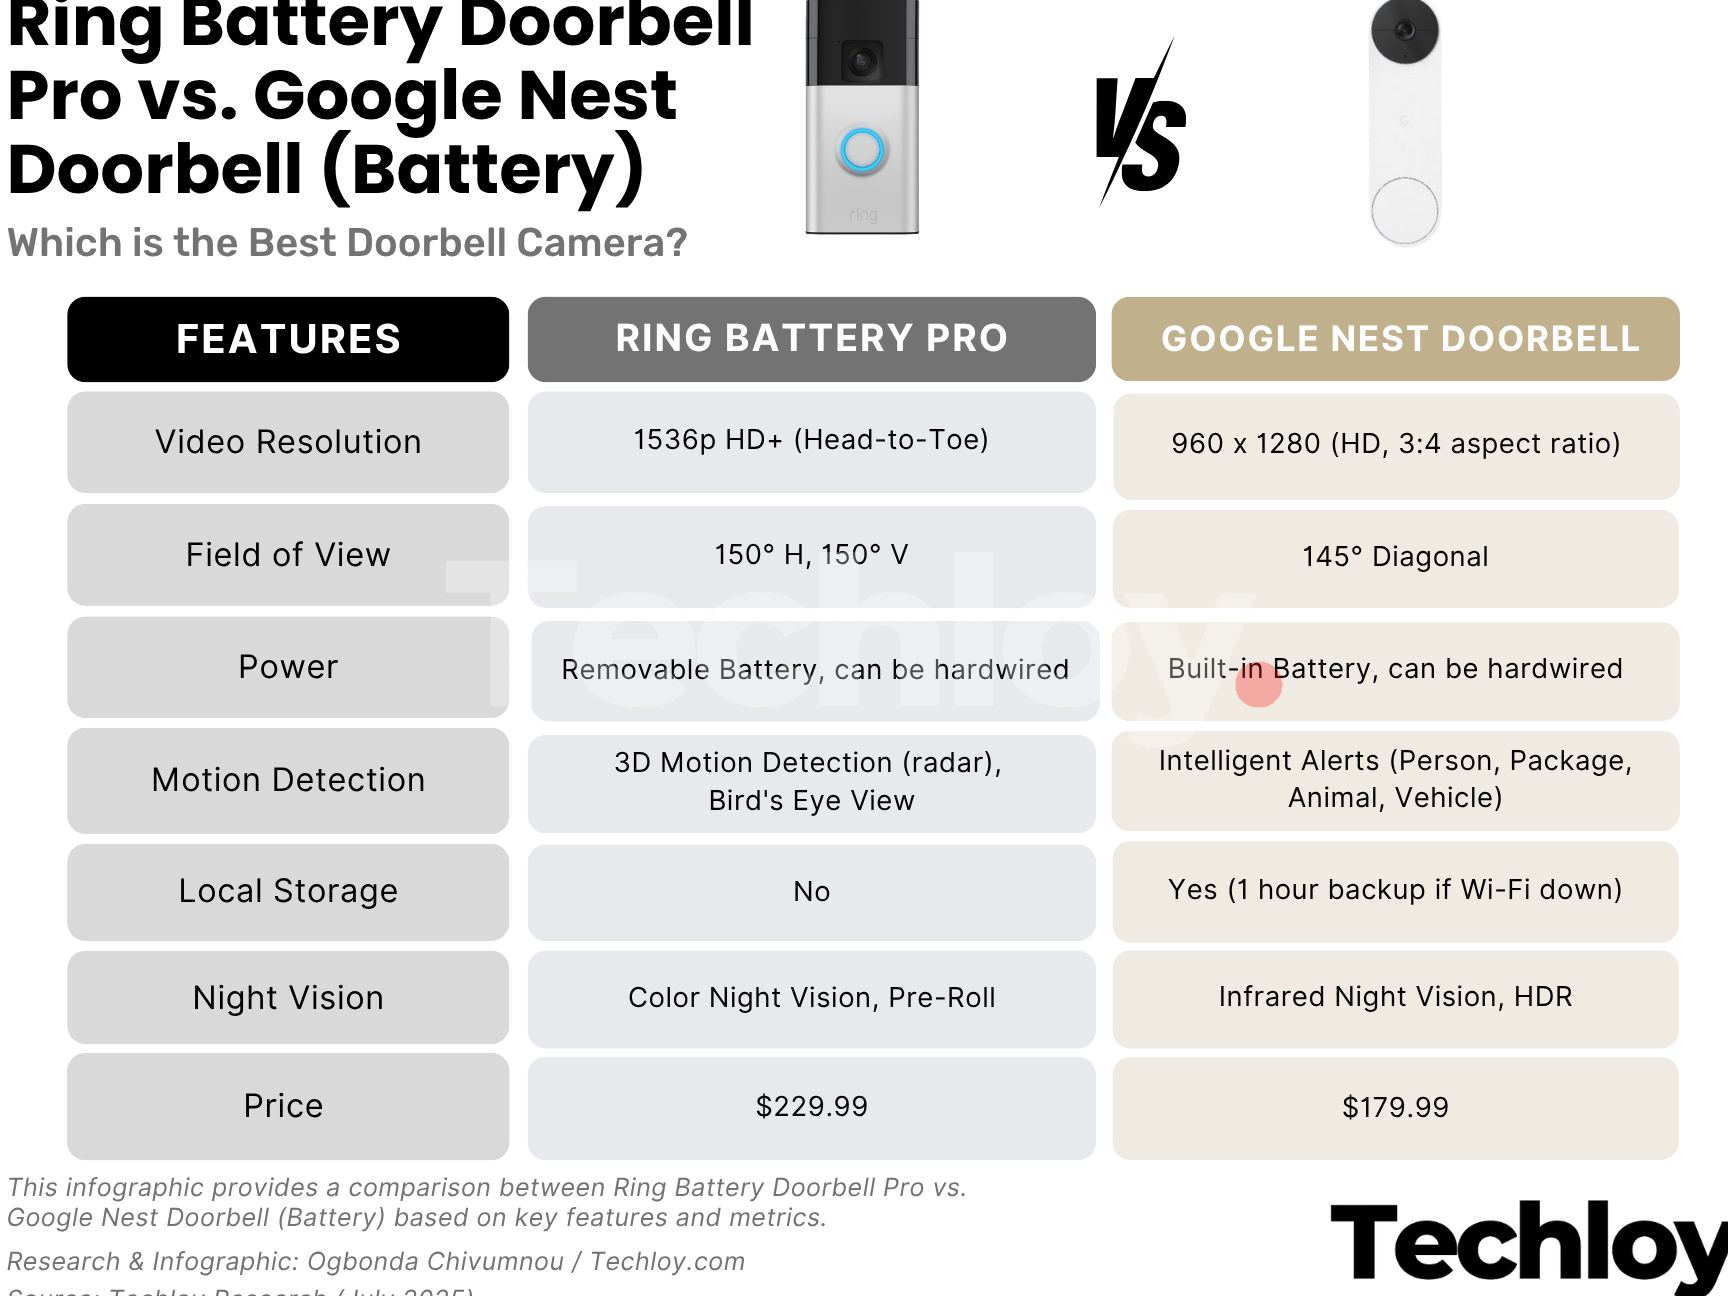Image resolution: width=1728 pixels, height=1296 pixels.
Task: Click the Techloy logo at bottom right
Action: (1527, 1243)
